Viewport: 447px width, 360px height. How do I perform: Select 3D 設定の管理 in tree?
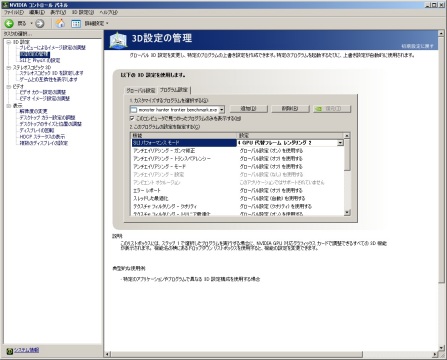click(35, 54)
